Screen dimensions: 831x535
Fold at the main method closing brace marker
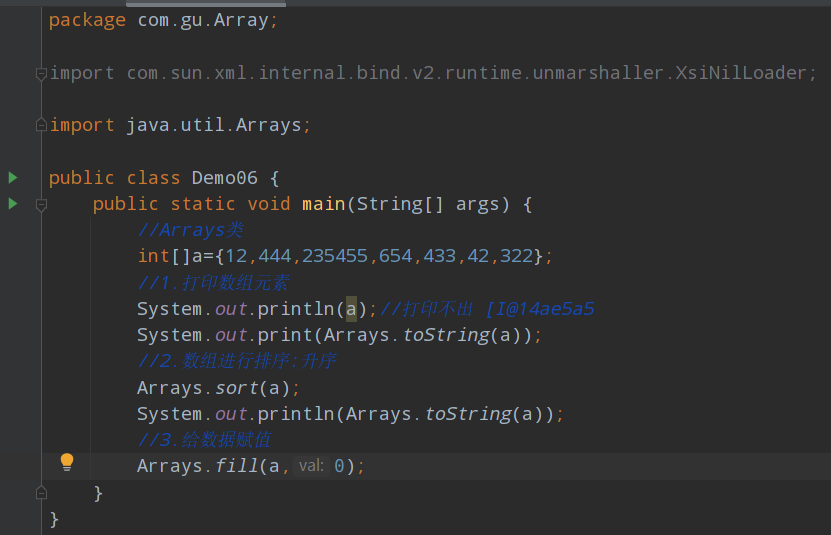pos(41,493)
